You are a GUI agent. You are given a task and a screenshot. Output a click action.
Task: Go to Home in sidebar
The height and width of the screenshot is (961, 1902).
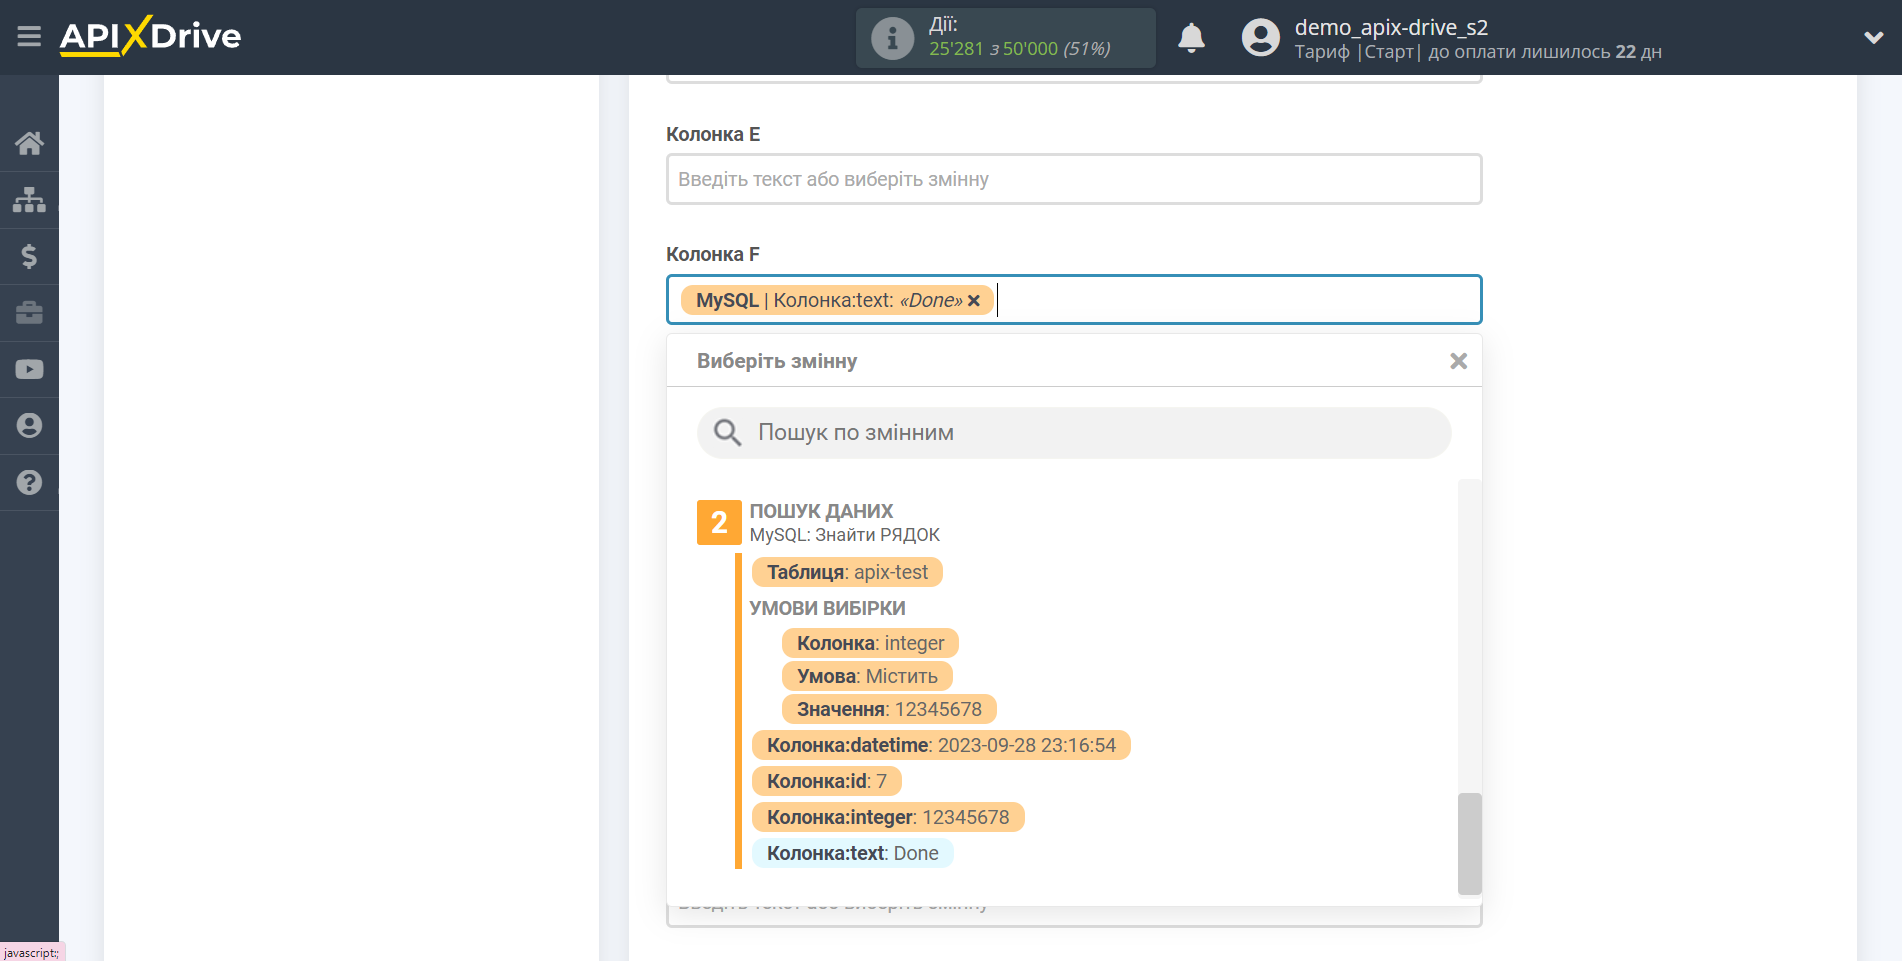[x=29, y=143]
